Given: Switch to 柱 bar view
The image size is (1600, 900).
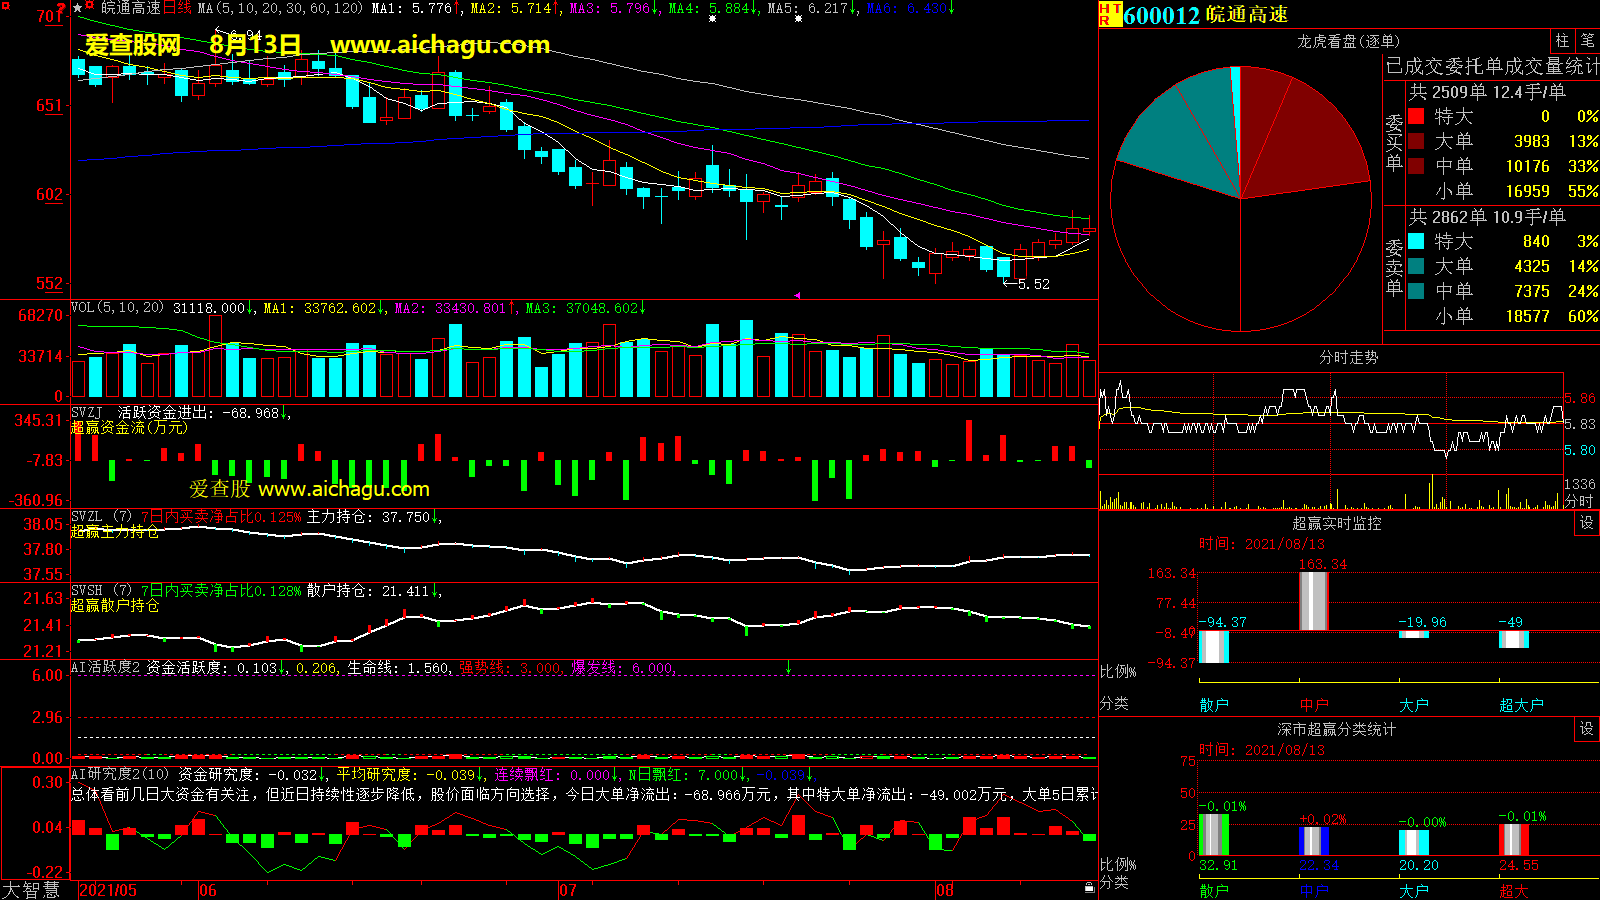Looking at the screenshot, I should click(x=1562, y=41).
